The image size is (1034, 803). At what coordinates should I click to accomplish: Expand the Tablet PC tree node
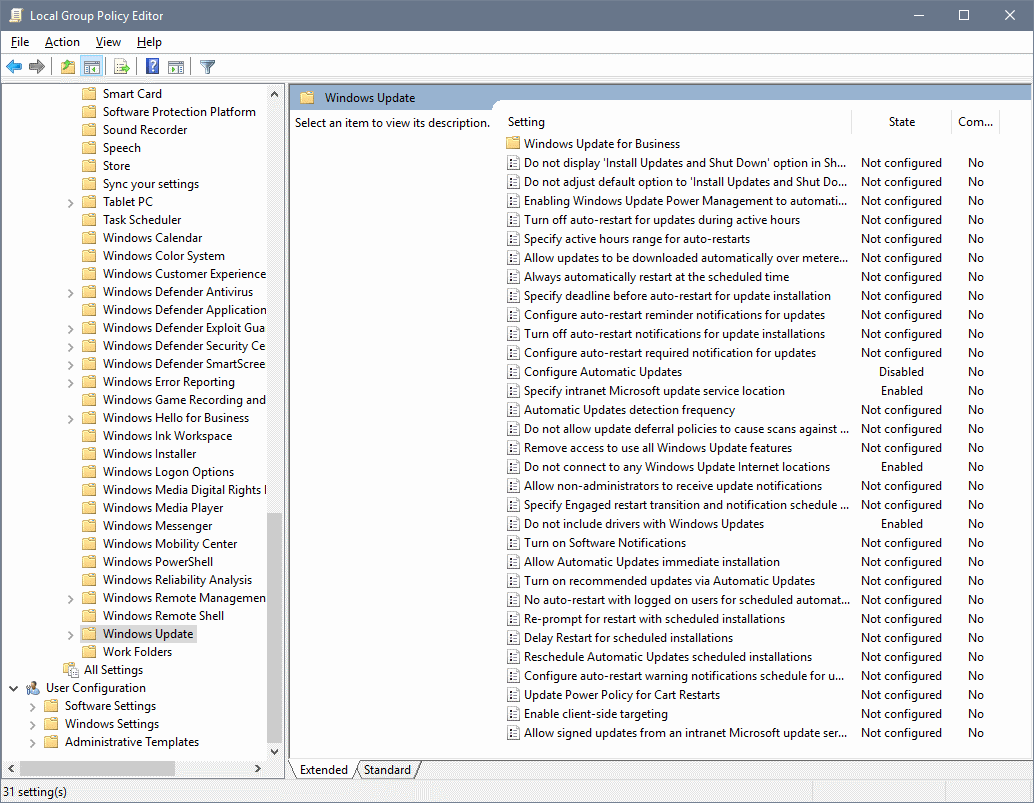point(71,203)
